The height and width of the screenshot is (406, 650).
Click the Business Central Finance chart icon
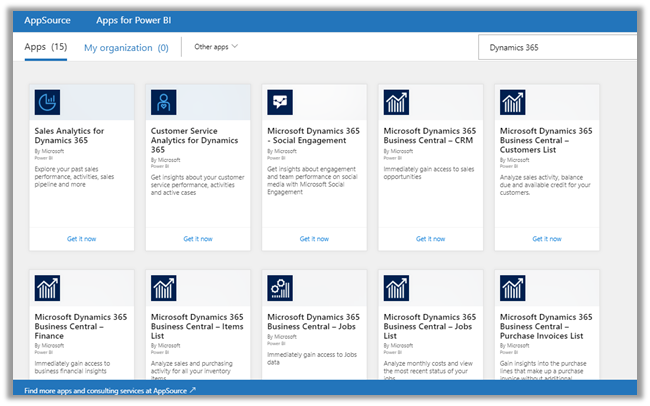pos(47,289)
